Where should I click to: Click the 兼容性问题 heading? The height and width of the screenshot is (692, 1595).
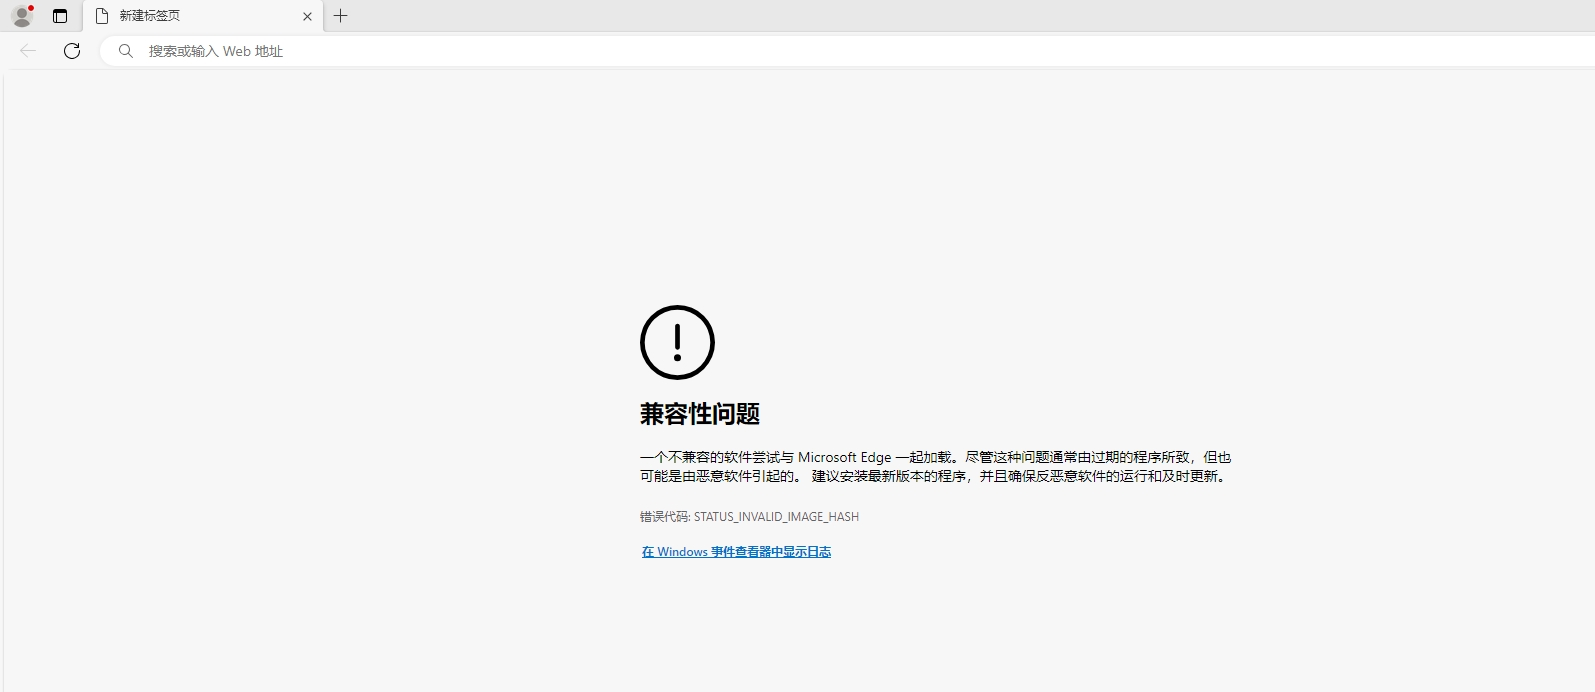700,414
